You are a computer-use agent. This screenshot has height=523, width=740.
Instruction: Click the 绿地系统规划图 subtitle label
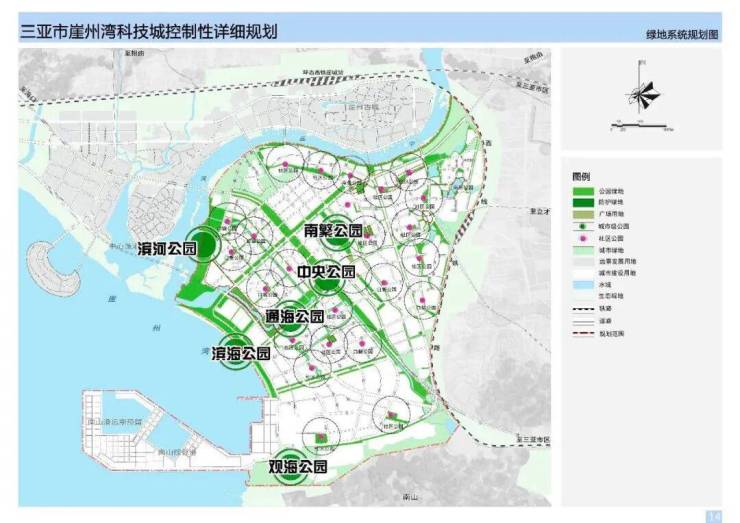coord(682,35)
